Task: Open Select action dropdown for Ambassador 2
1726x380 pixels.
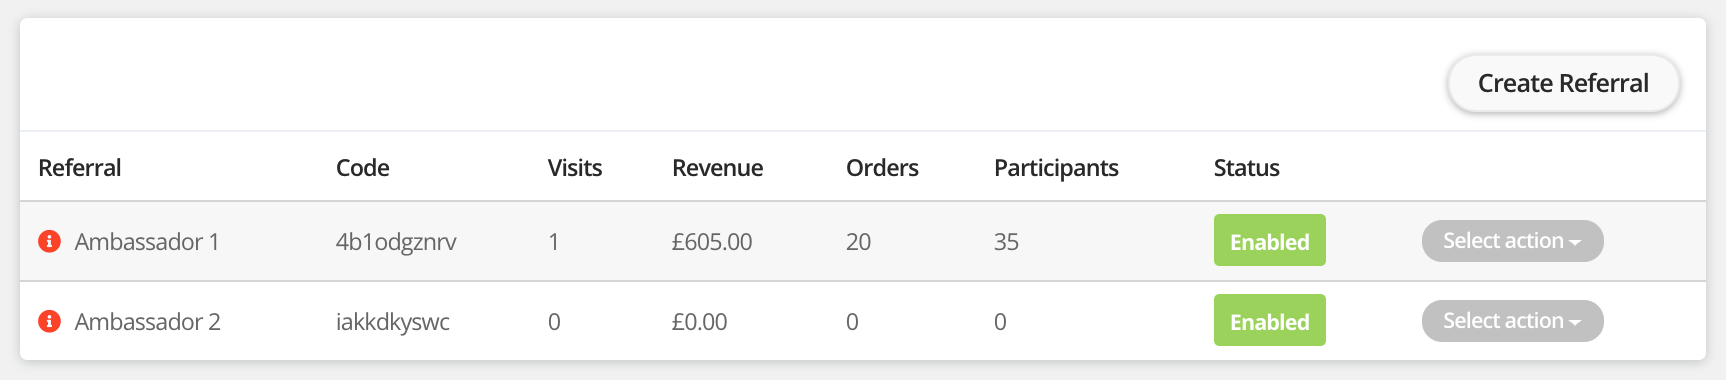Action: (1512, 321)
